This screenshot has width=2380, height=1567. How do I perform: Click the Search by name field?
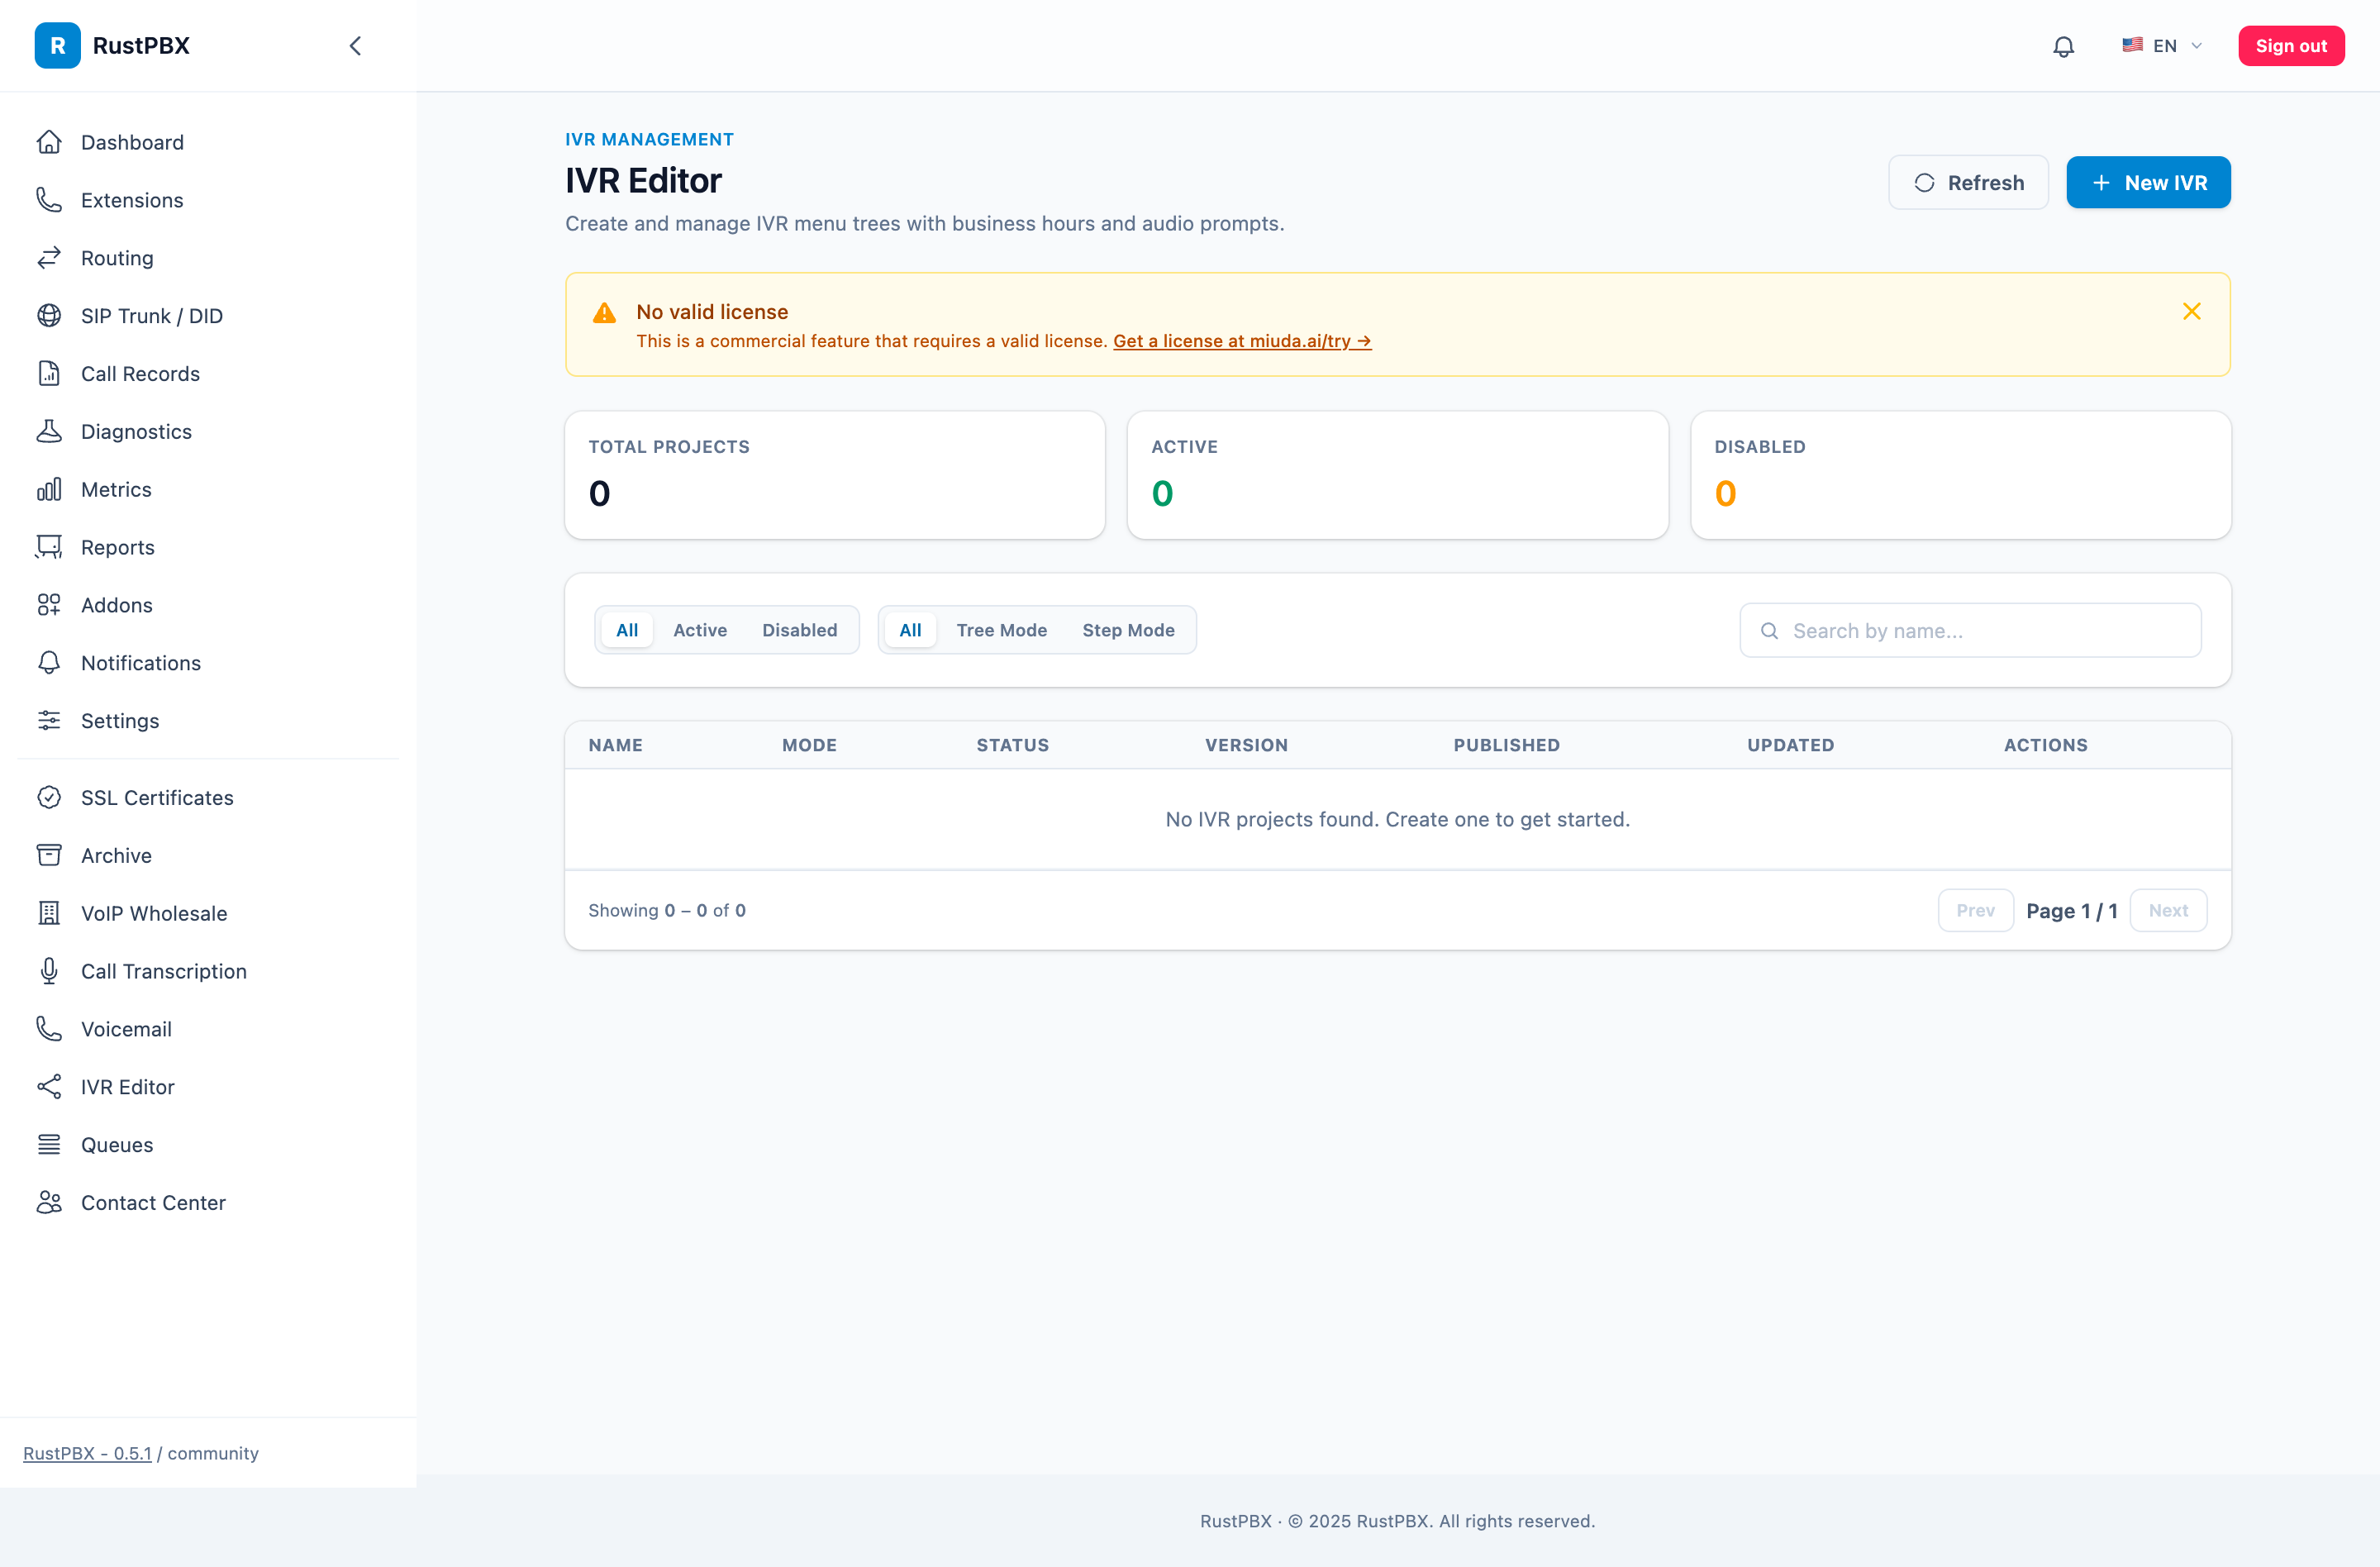click(x=1970, y=631)
